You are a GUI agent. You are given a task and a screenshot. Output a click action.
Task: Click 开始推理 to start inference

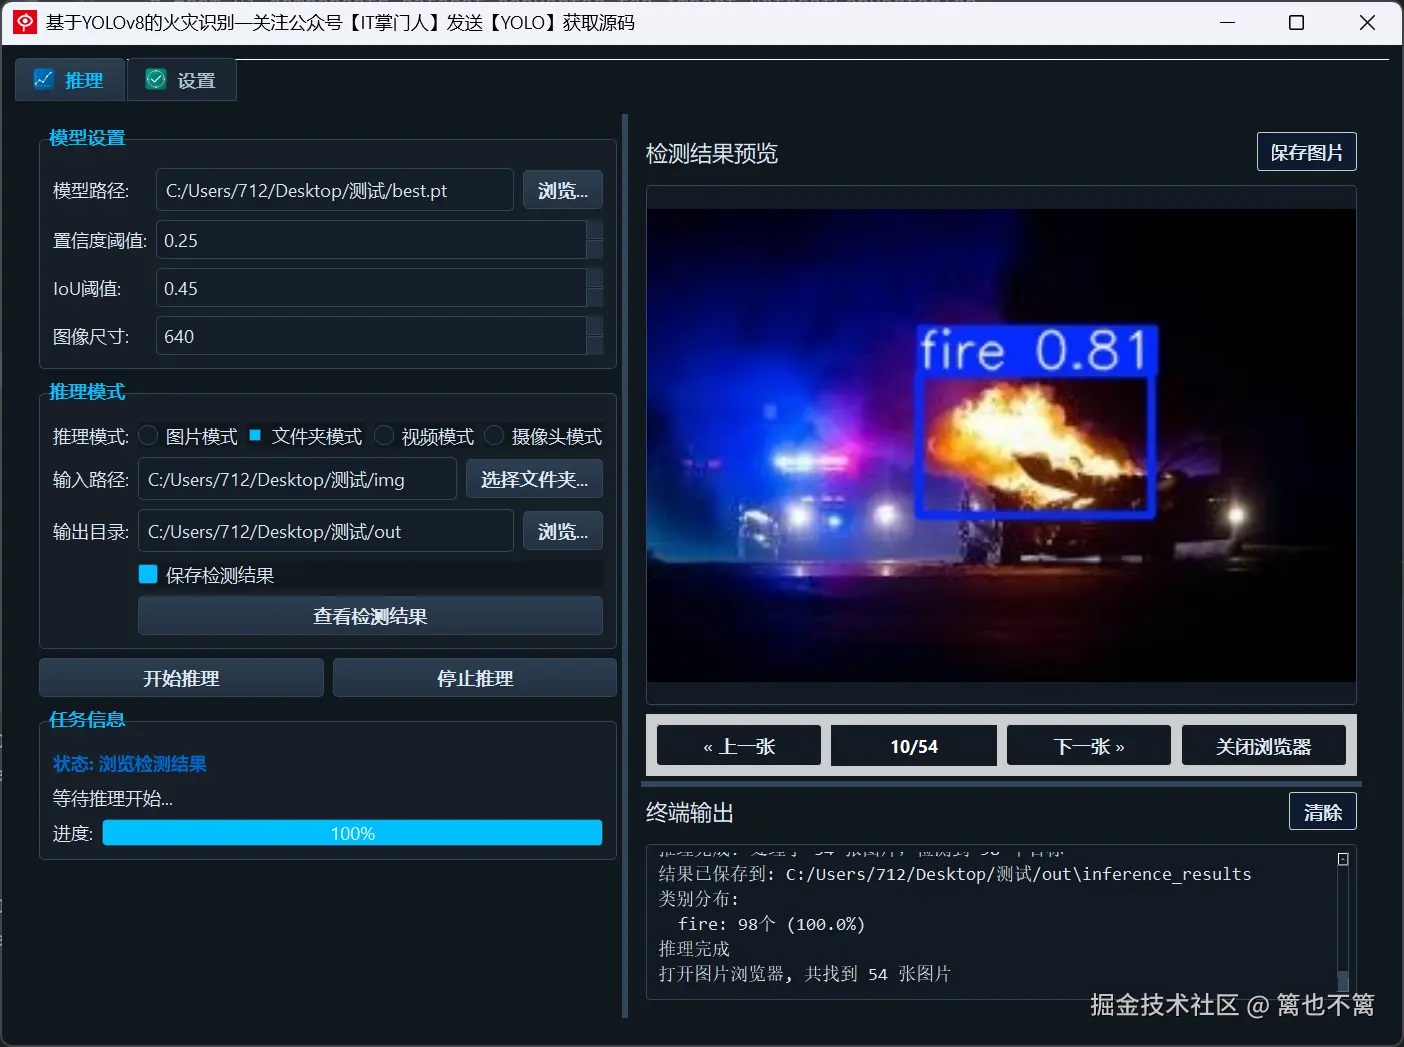point(180,677)
